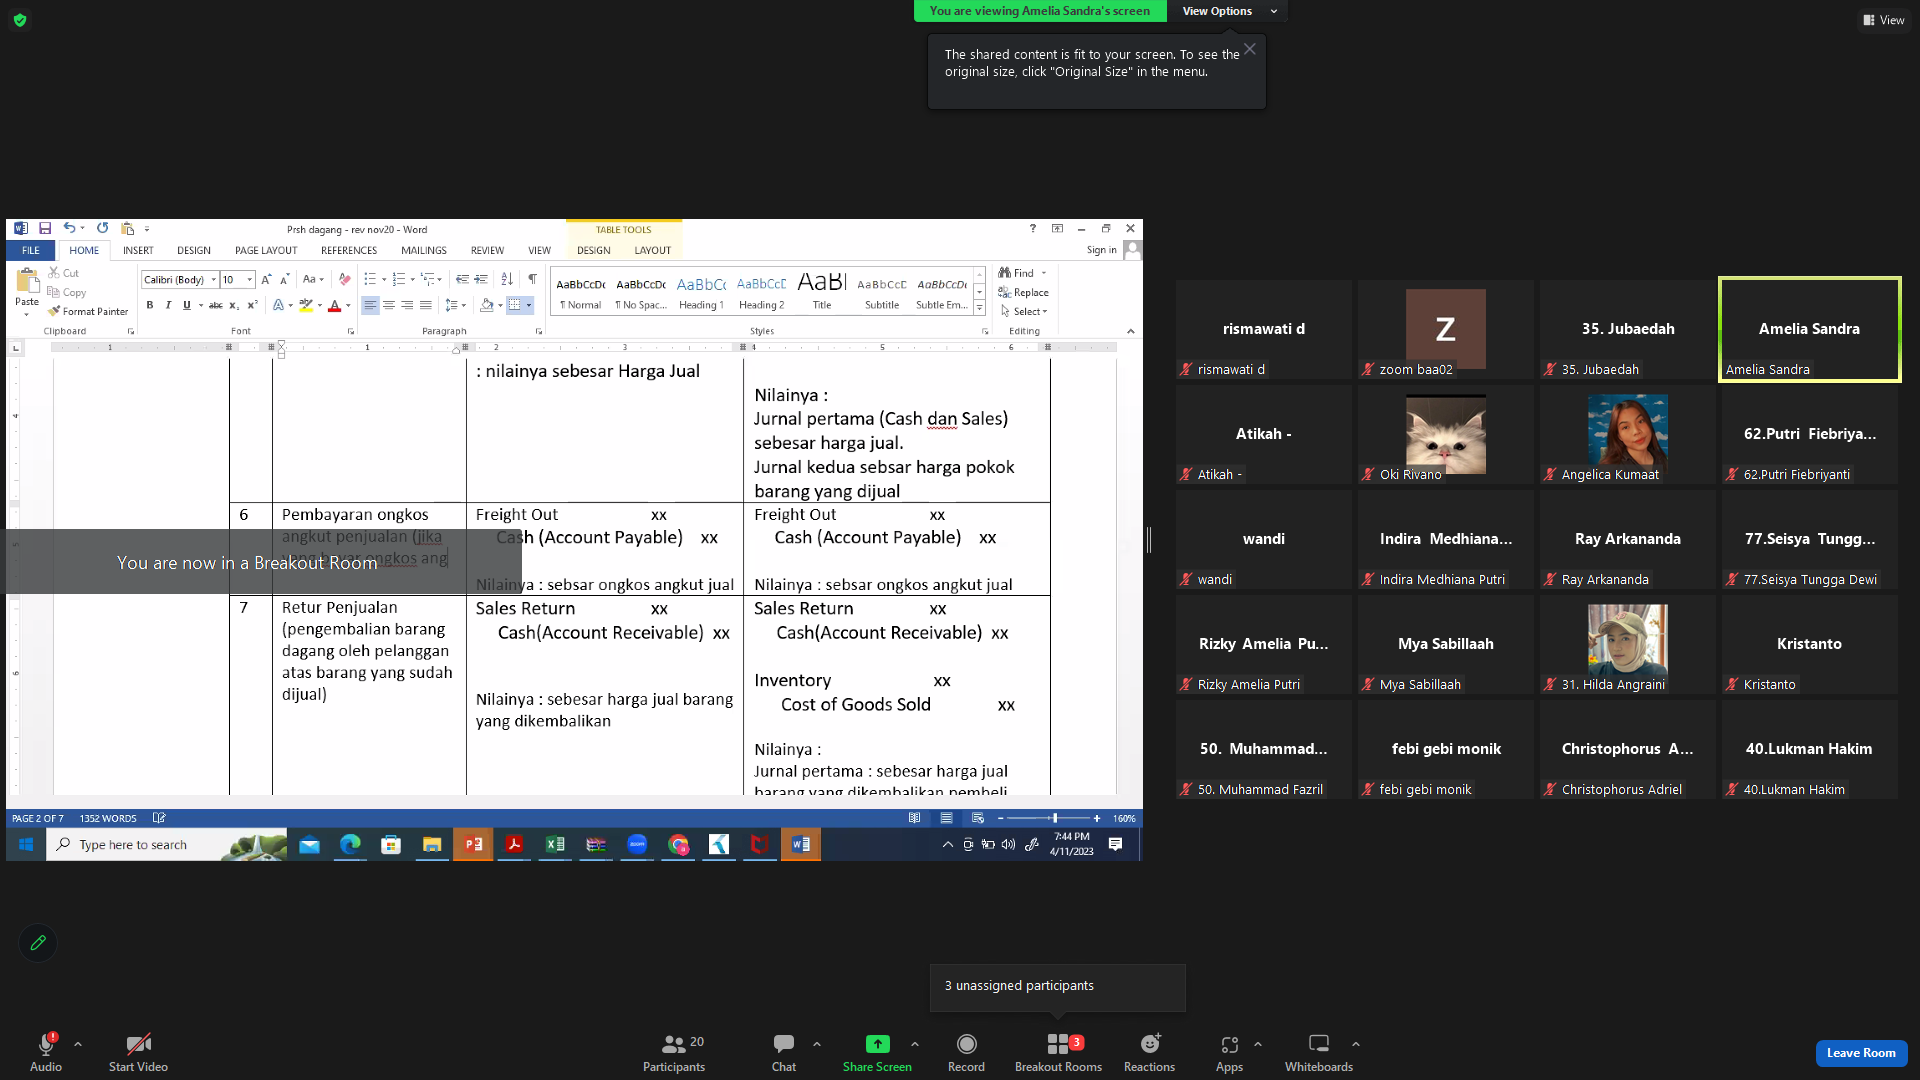Open the Calibri (Body) font name dropdown
Image resolution: width=1920 pixels, height=1080 pixels.
click(213, 280)
